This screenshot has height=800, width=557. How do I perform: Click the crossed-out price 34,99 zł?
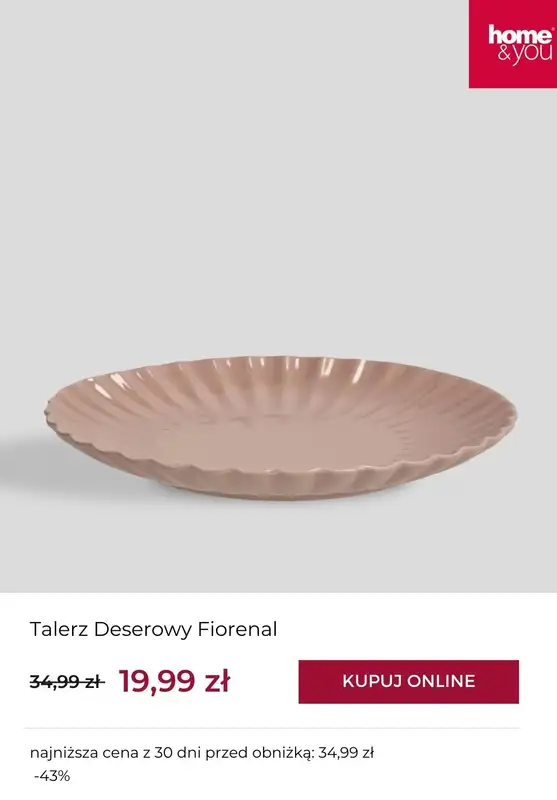[x=67, y=681]
